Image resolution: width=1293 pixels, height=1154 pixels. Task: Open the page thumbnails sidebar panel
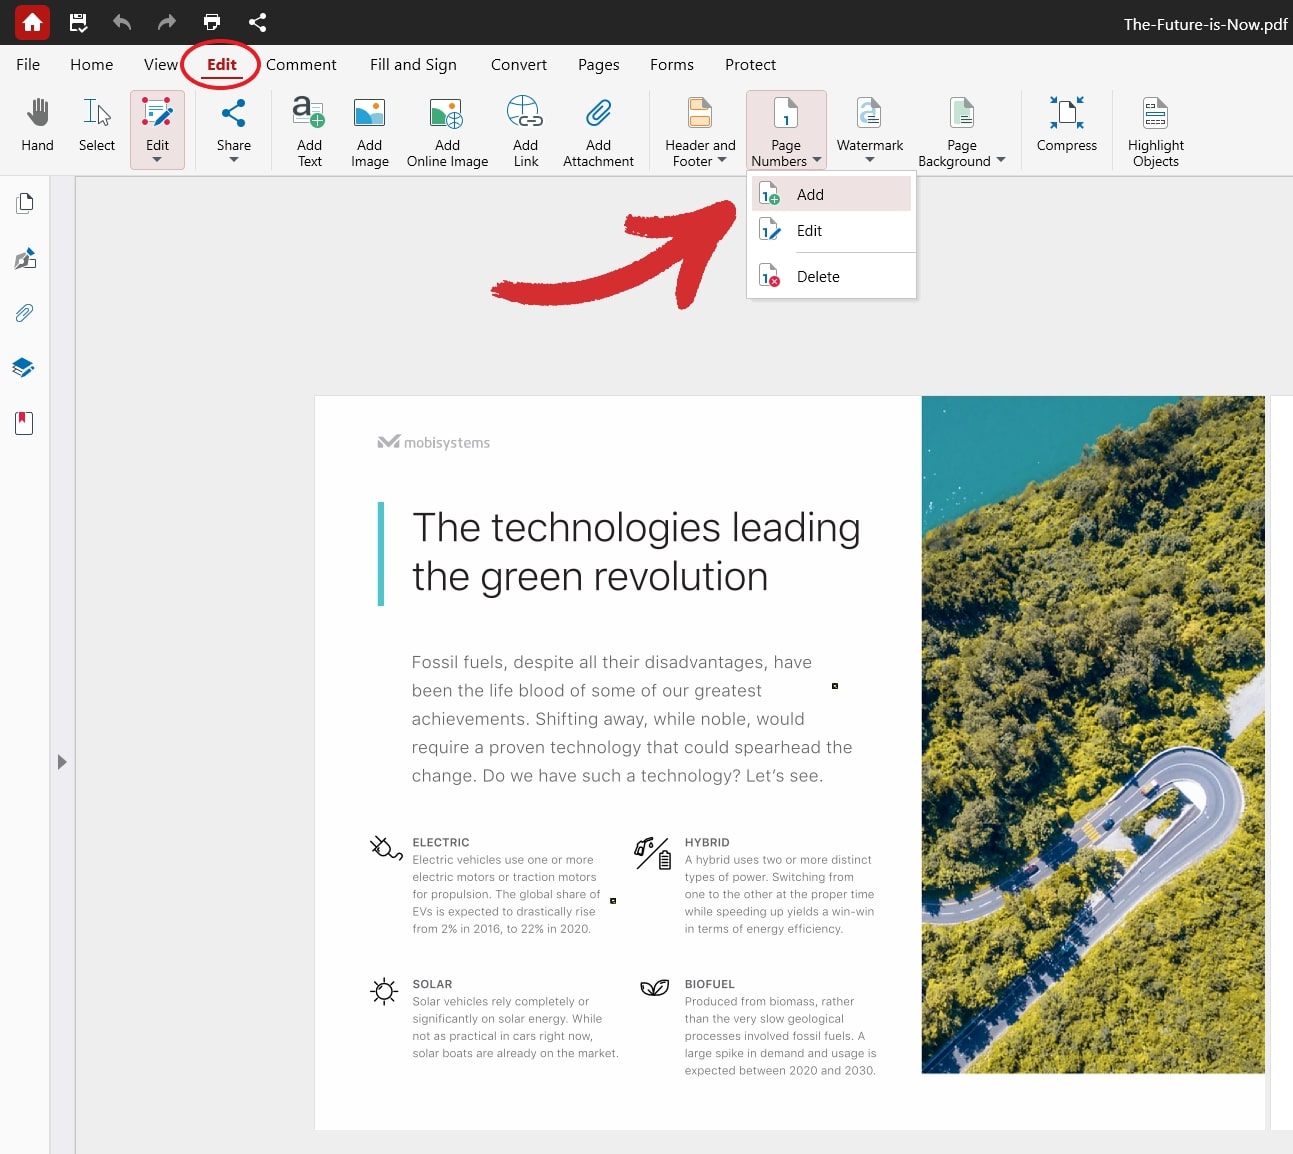(x=24, y=202)
